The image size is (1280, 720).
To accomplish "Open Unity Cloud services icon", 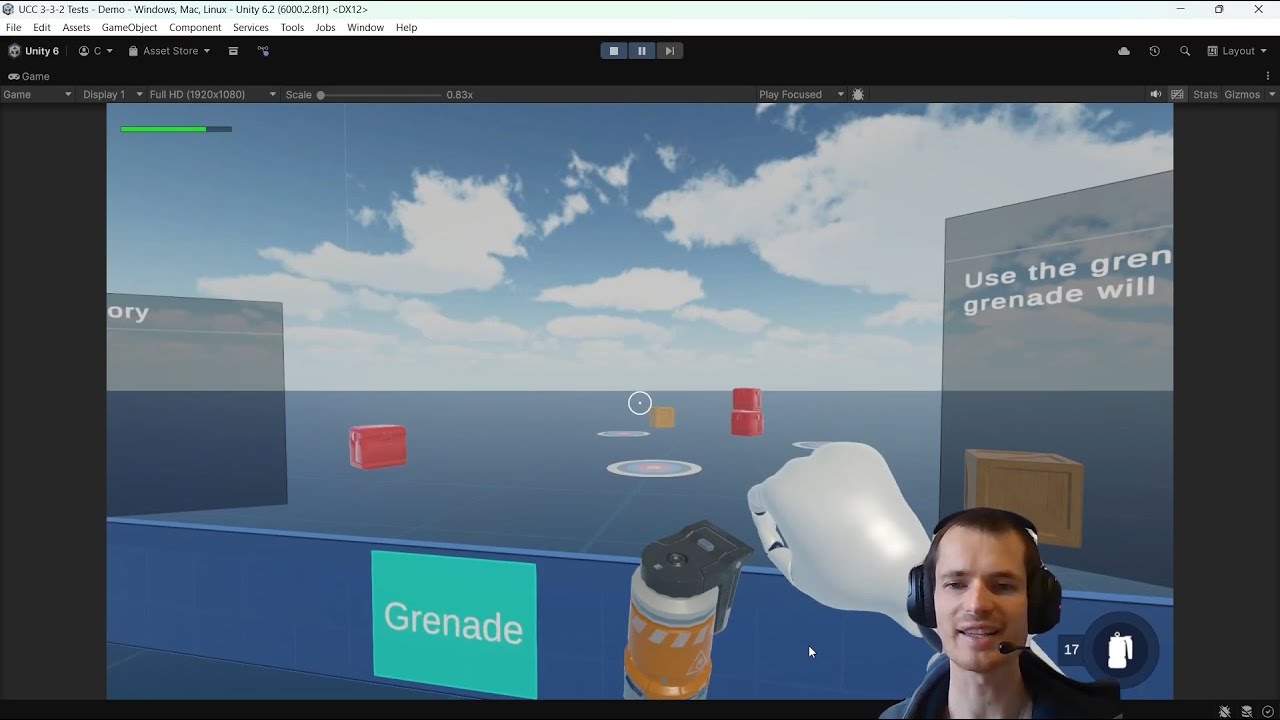I will click(1124, 51).
